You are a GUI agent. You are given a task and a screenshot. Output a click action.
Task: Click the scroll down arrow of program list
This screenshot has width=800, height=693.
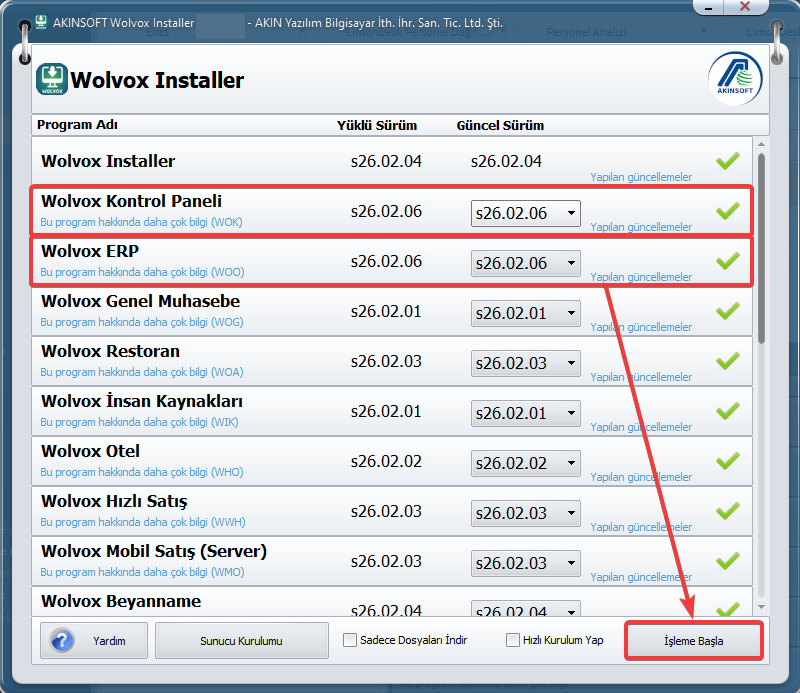tap(762, 607)
